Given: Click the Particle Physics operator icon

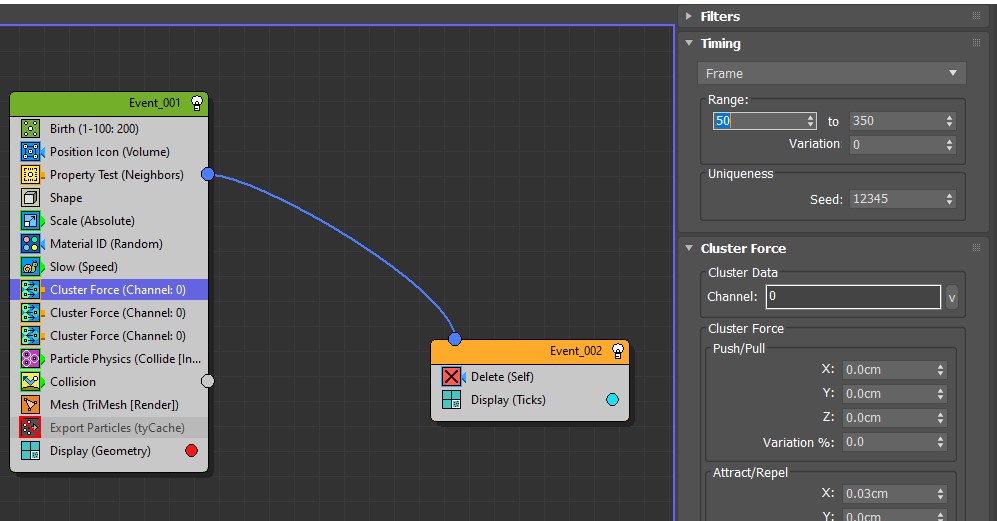Looking at the screenshot, I should (x=31, y=359).
